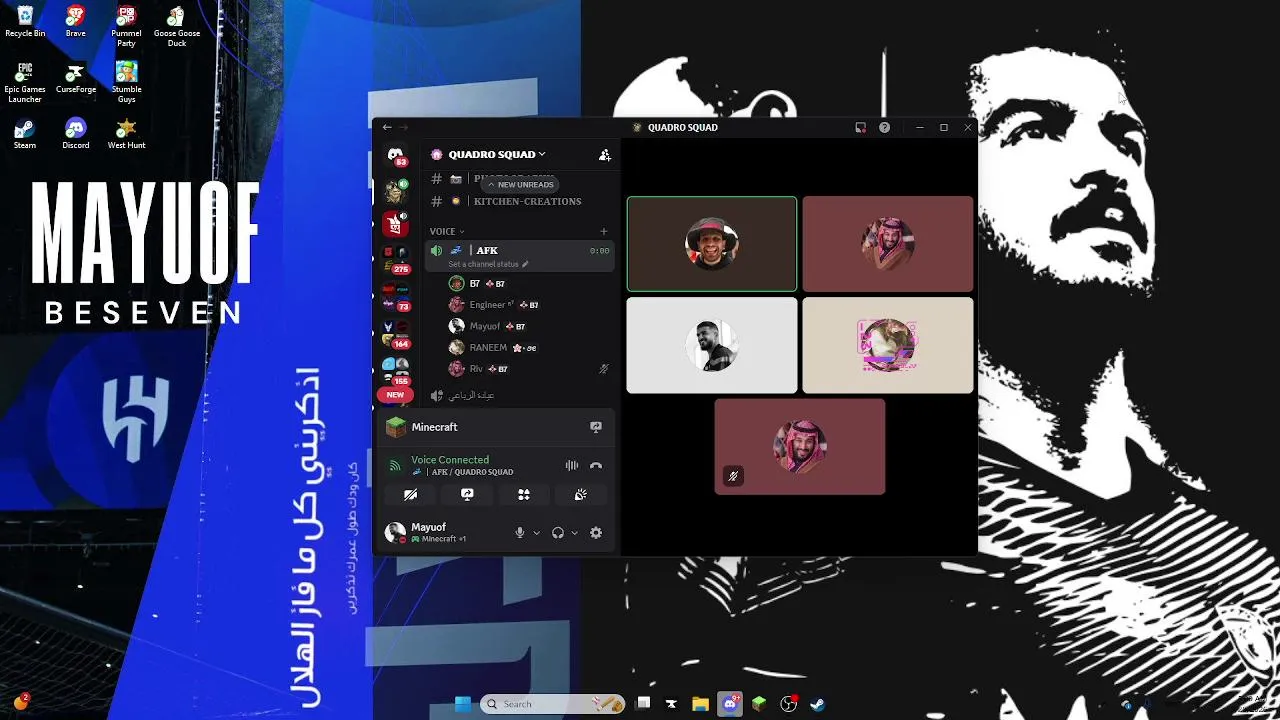Focus the green-outlined speaking video tile

[x=712, y=244]
